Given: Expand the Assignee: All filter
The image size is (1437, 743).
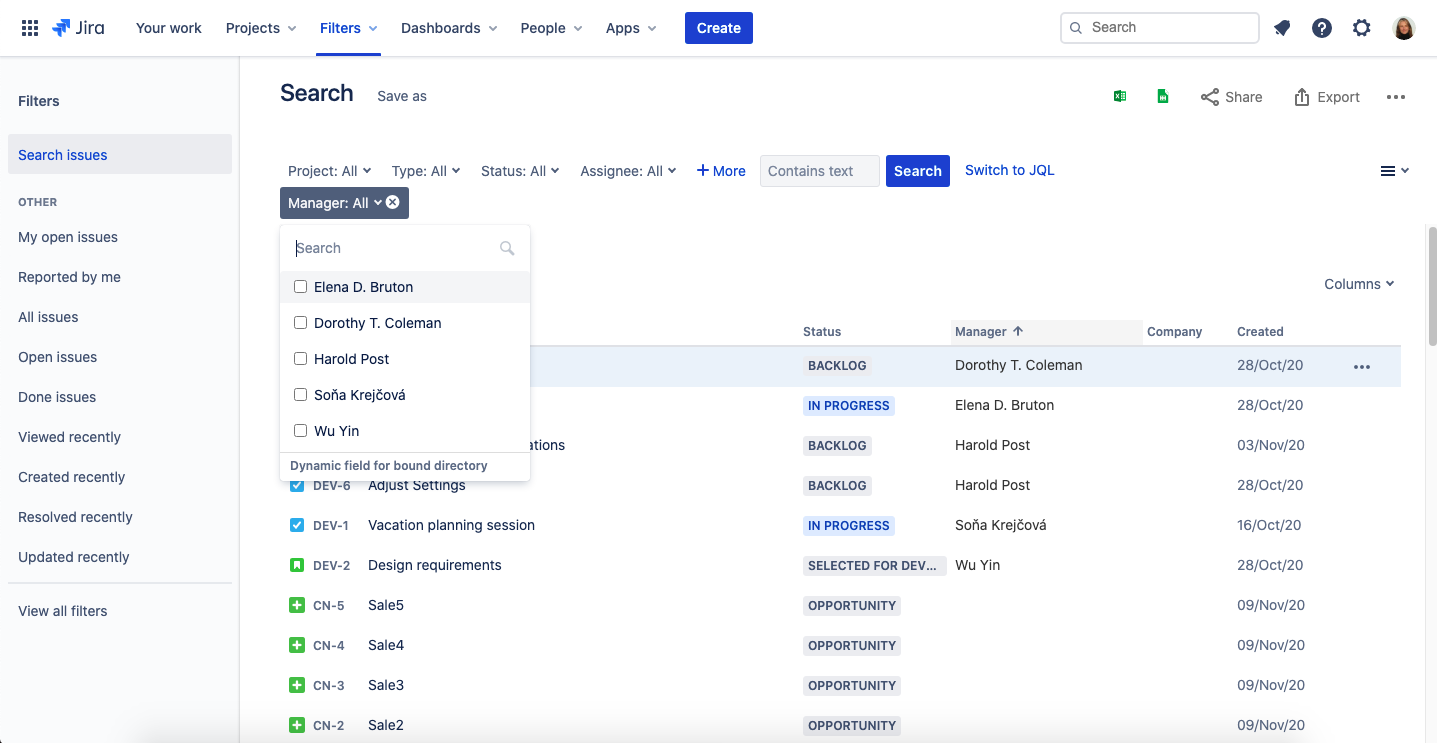Looking at the screenshot, I should [x=628, y=171].
